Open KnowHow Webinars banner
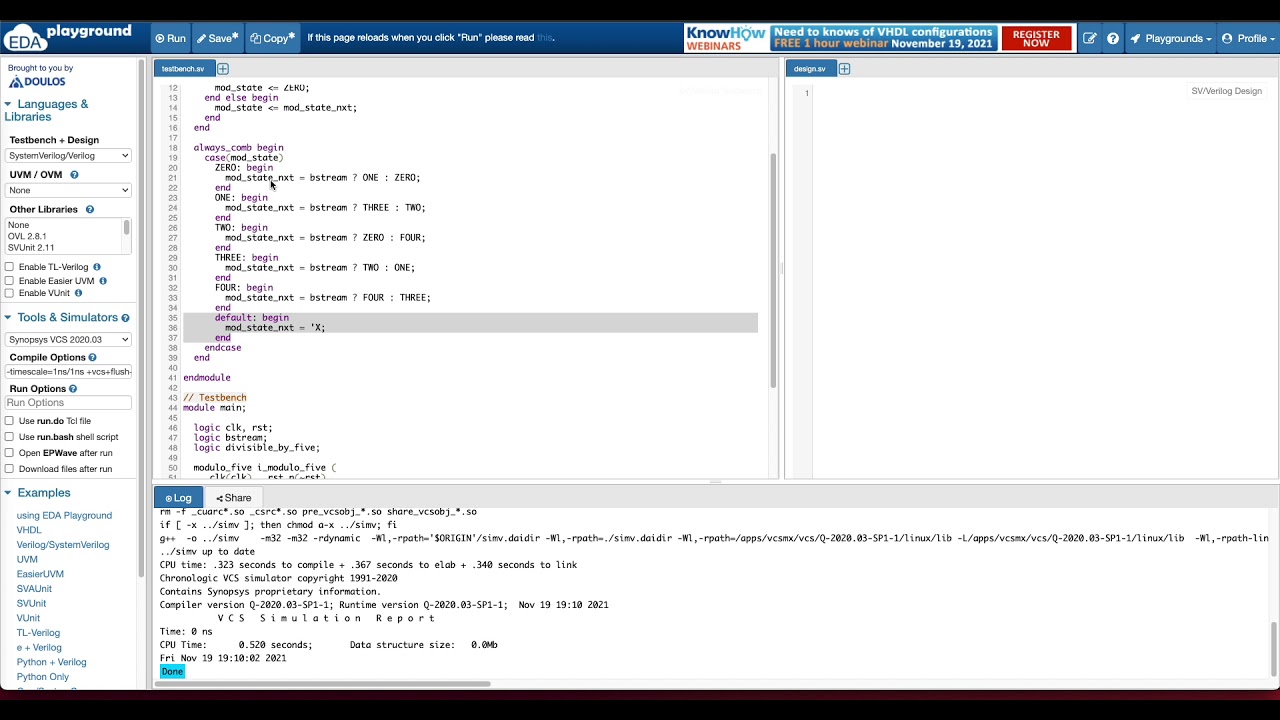This screenshot has height=720, width=1280. [x=841, y=38]
